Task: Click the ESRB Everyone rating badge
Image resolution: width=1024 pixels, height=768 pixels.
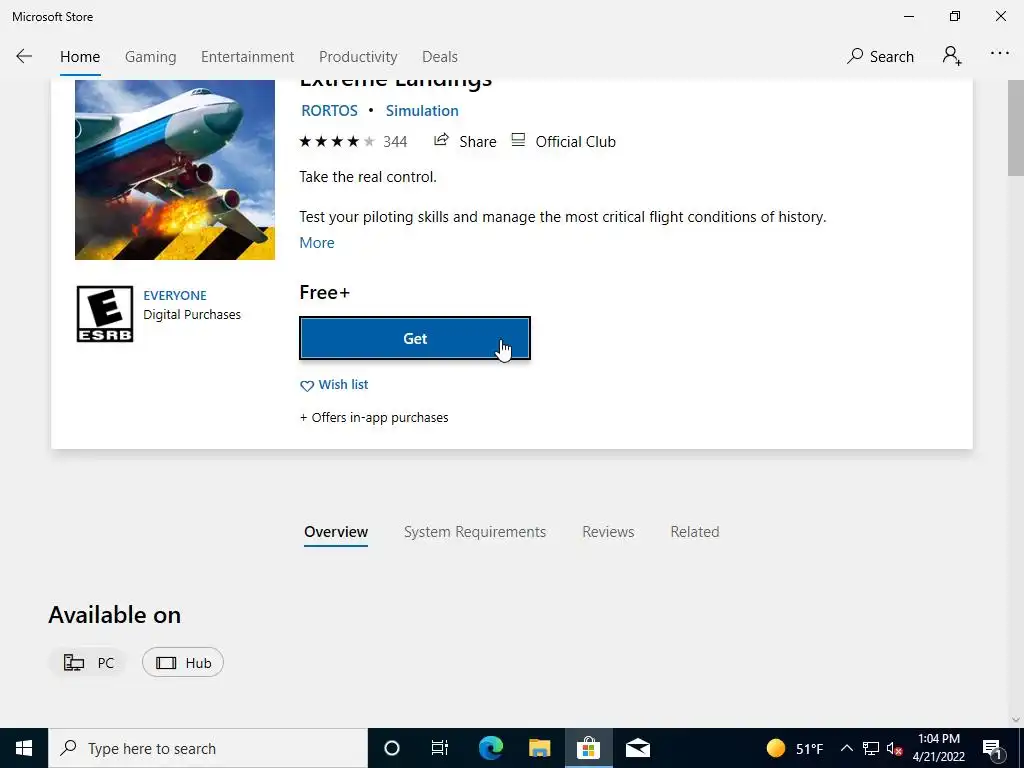Action: (104, 314)
